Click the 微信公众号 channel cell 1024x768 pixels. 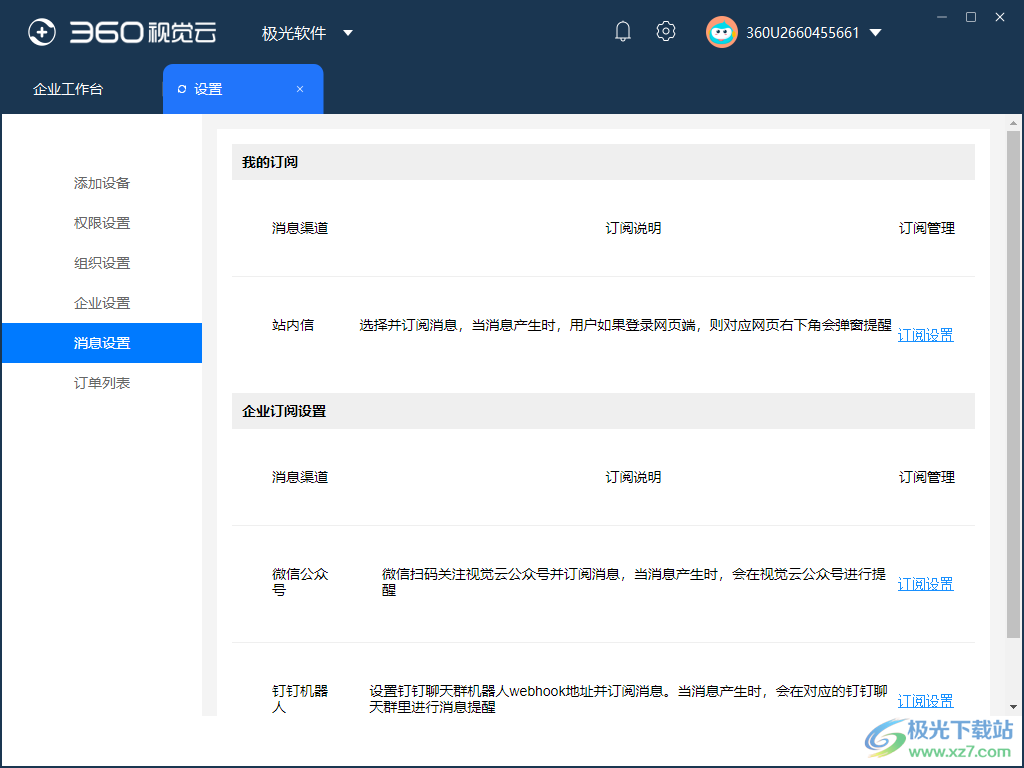[300, 582]
